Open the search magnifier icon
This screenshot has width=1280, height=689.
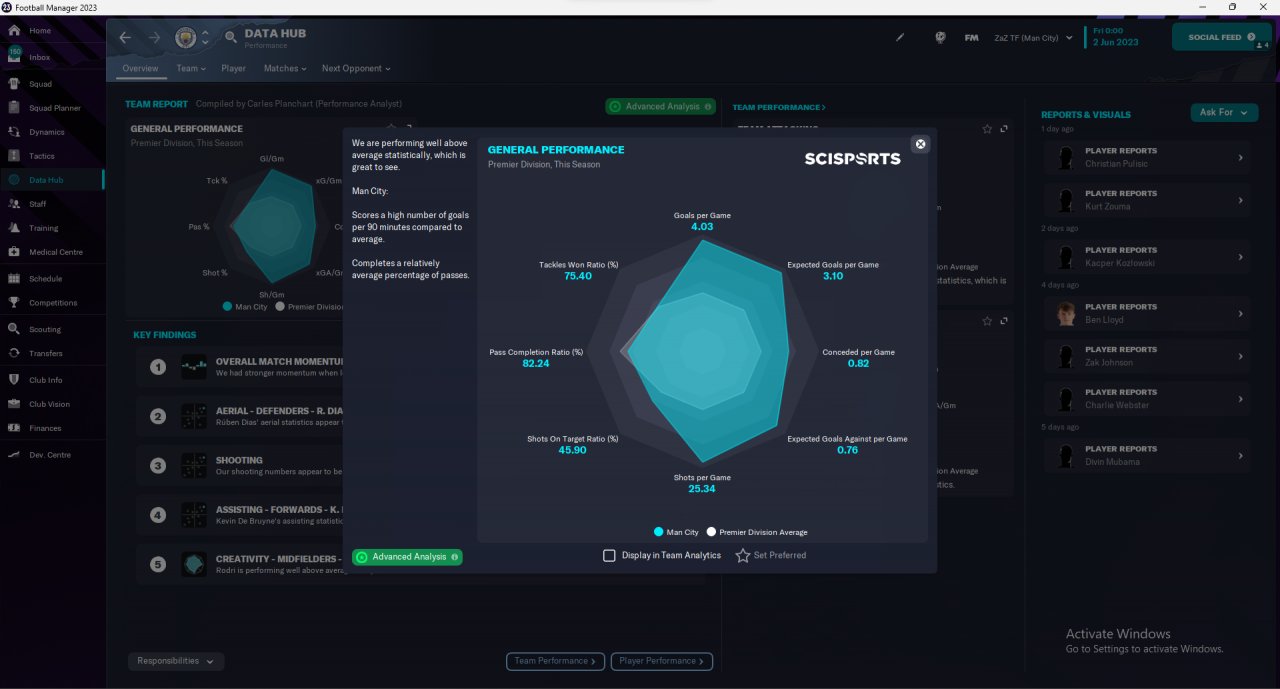click(231, 38)
